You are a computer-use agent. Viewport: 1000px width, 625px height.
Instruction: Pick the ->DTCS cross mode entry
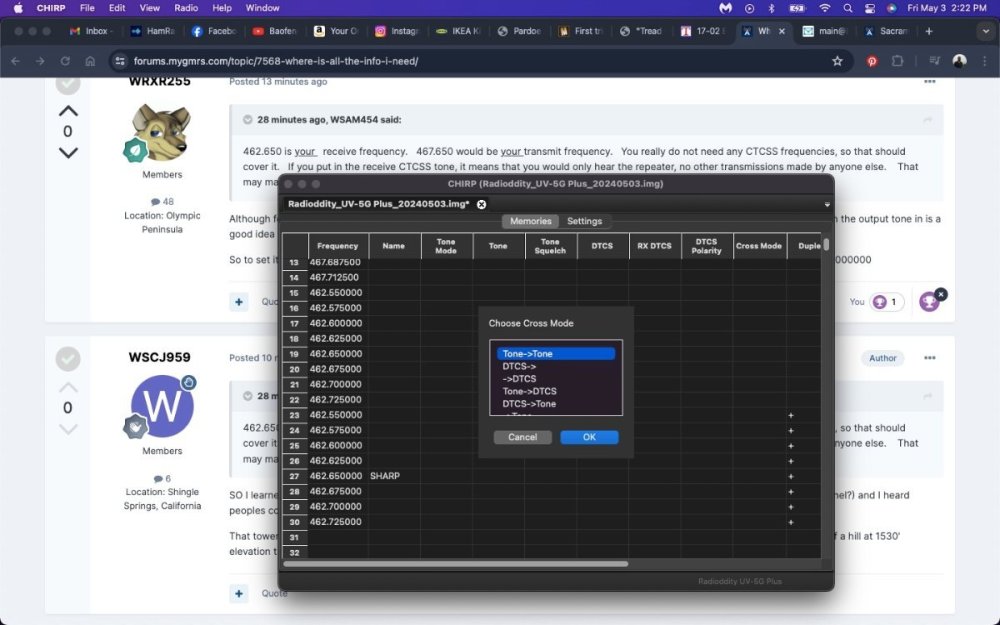tap(519, 379)
